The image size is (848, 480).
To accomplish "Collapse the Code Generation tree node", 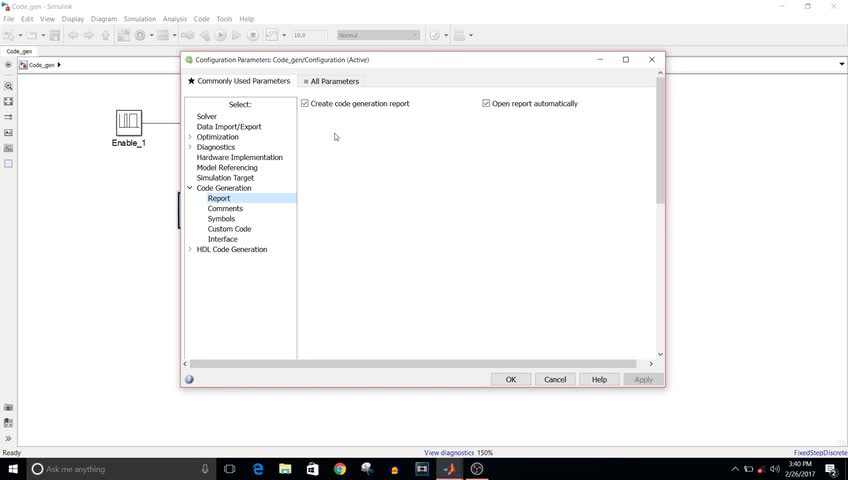I will point(190,188).
